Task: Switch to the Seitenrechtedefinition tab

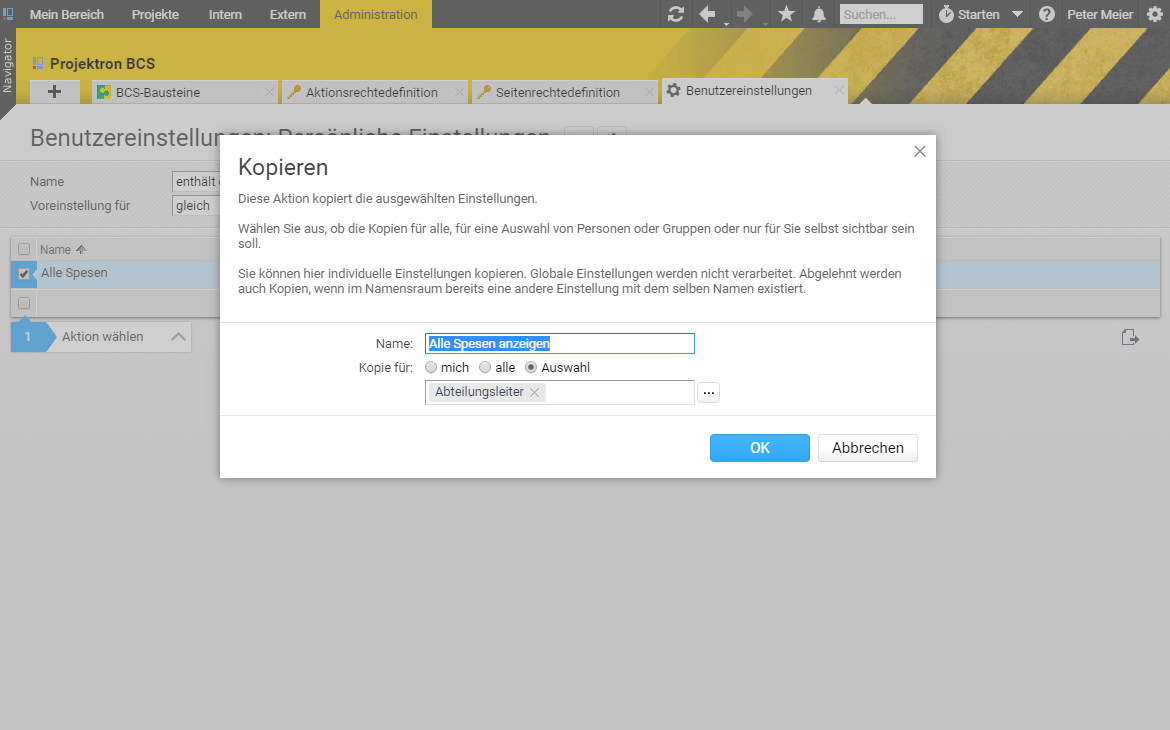Action: coord(565,92)
